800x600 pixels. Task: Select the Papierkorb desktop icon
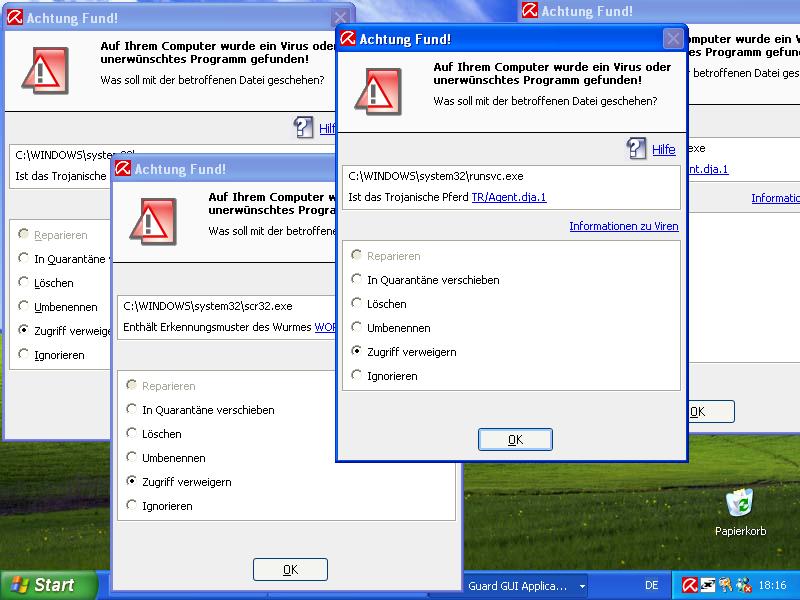(x=740, y=512)
